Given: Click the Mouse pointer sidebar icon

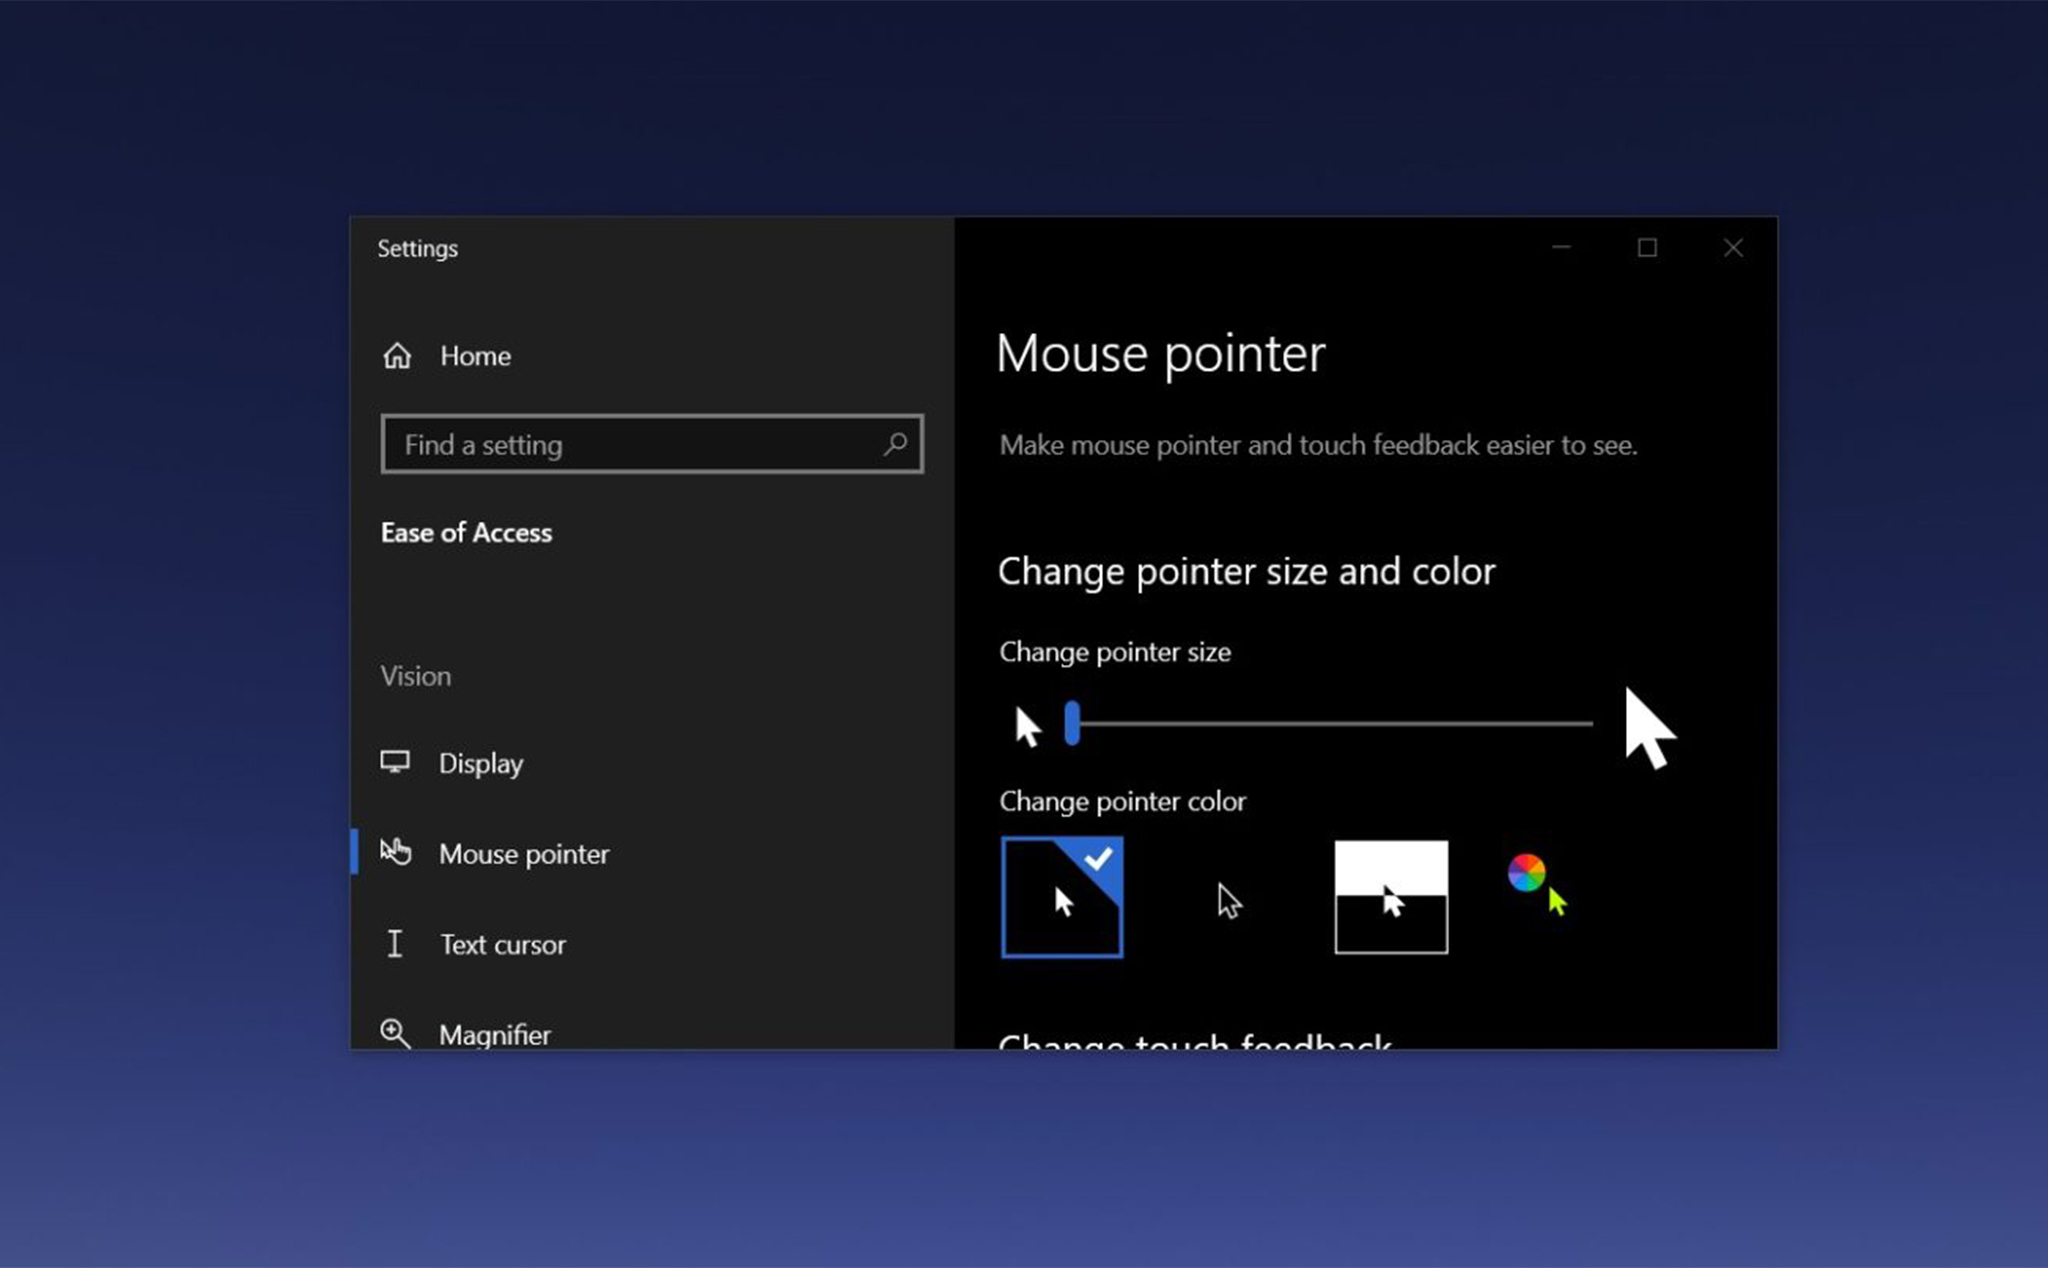Looking at the screenshot, I should pos(398,853).
